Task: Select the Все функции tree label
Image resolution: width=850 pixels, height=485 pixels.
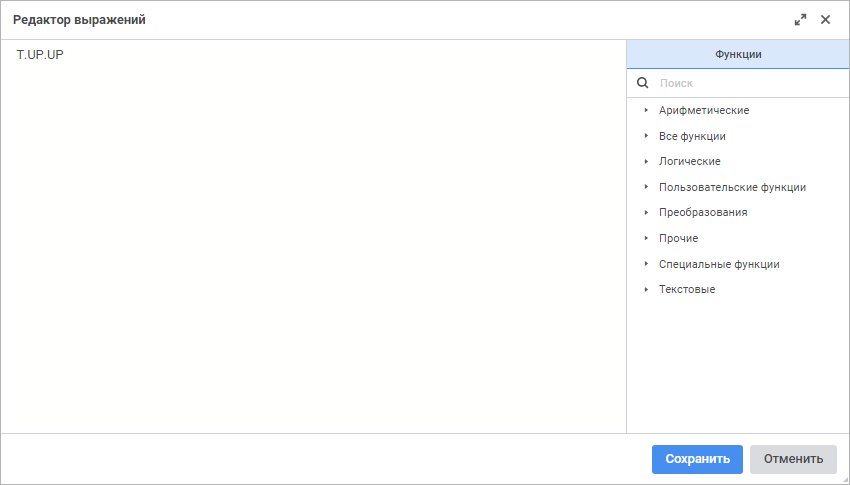Action: click(x=692, y=136)
